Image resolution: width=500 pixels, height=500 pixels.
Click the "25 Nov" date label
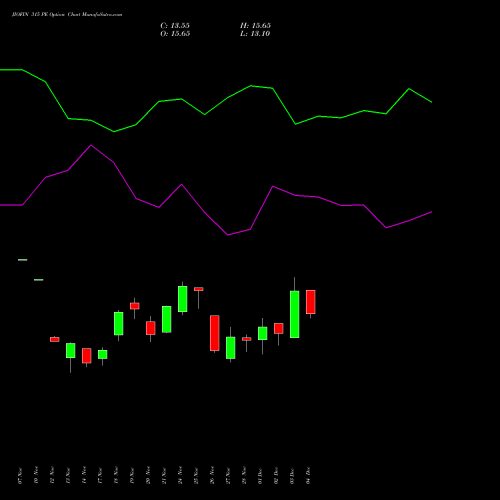pyautogui.click(x=197, y=475)
